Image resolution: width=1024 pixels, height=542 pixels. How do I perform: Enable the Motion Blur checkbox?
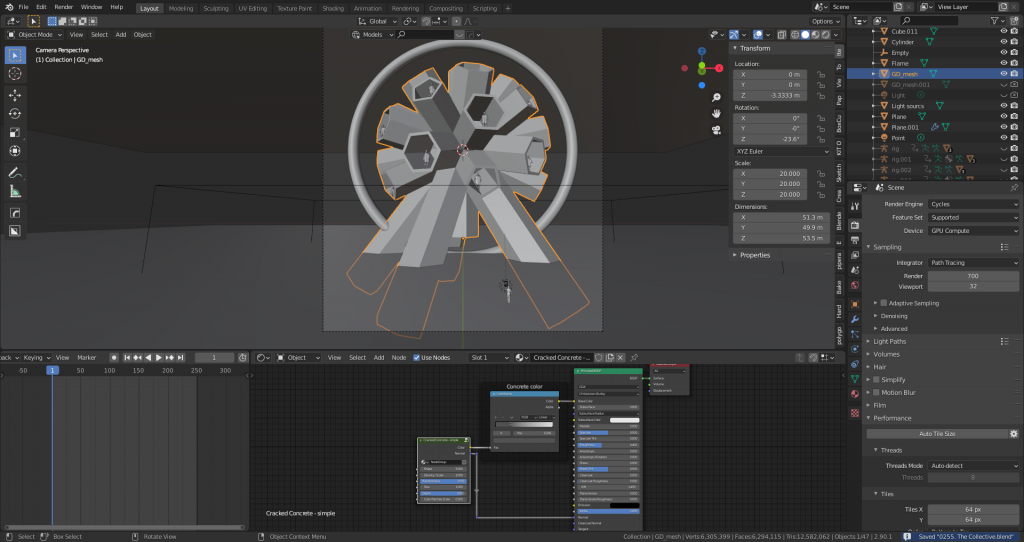(876, 392)
